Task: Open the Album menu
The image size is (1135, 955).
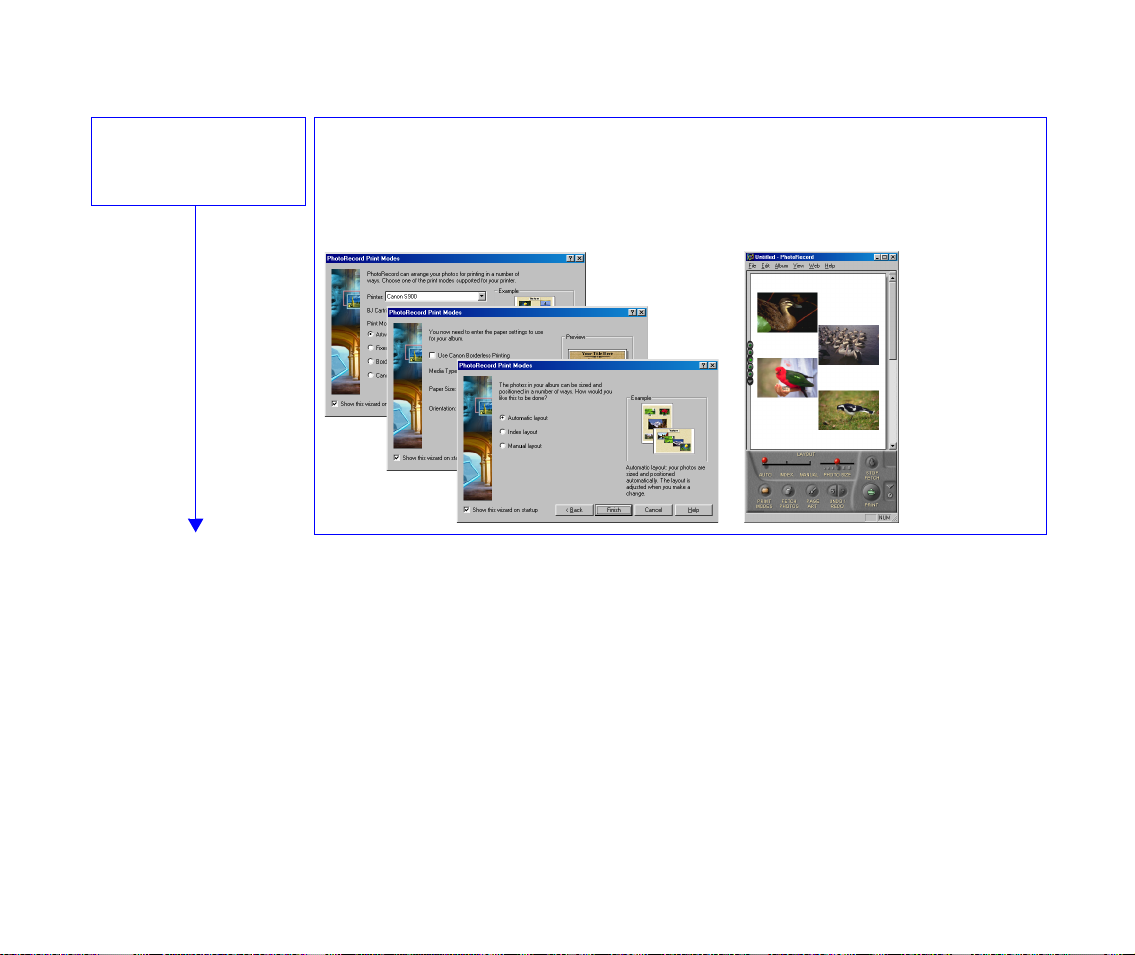Action: point(781,266)
